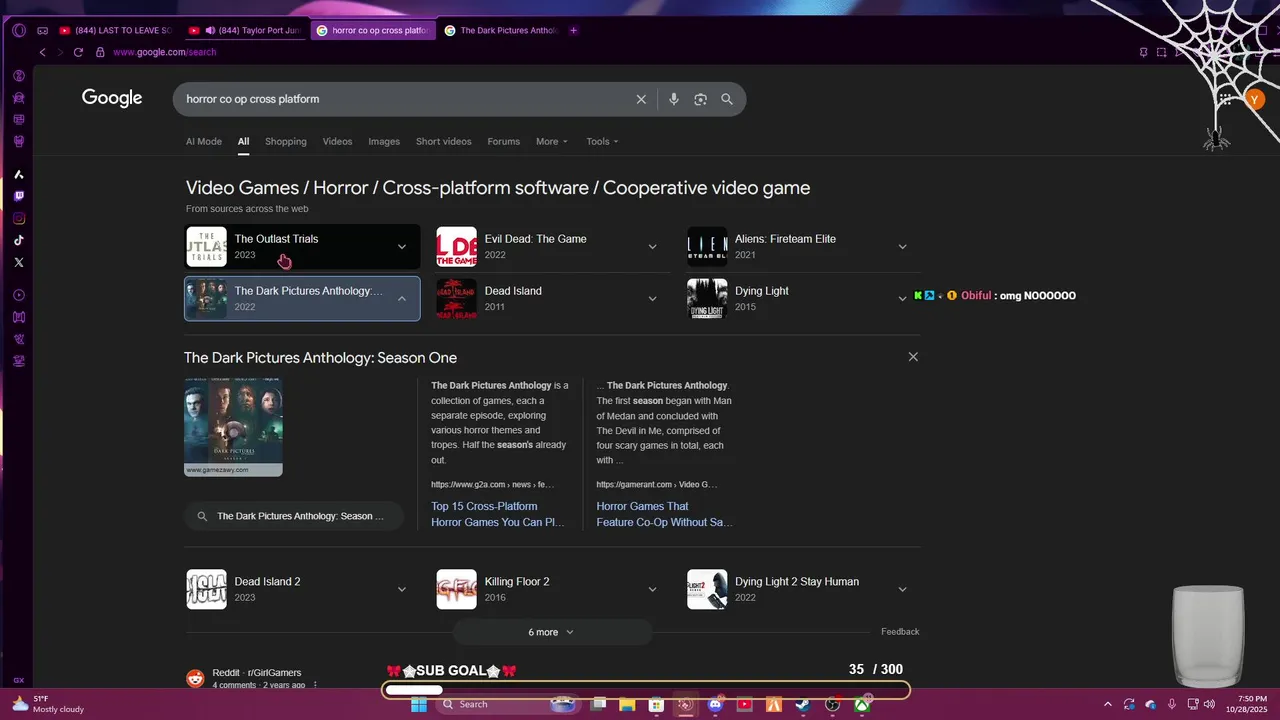Open GX Corner gamepad icon in tab bar

42,30
